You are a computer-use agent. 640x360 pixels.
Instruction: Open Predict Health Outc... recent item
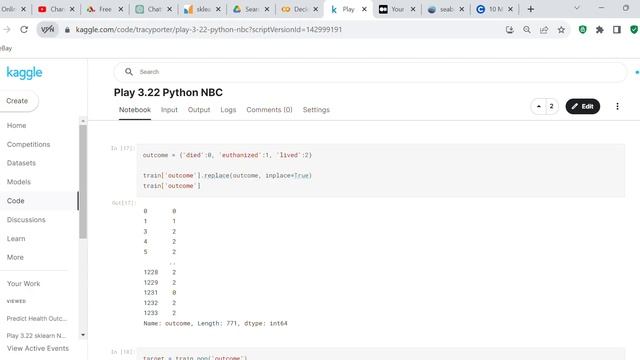tap(37, 318)
